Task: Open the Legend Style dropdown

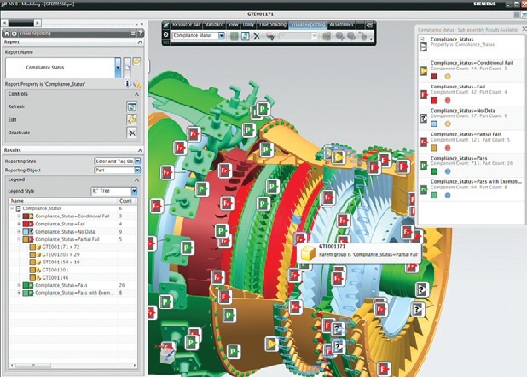Action: 134,191
